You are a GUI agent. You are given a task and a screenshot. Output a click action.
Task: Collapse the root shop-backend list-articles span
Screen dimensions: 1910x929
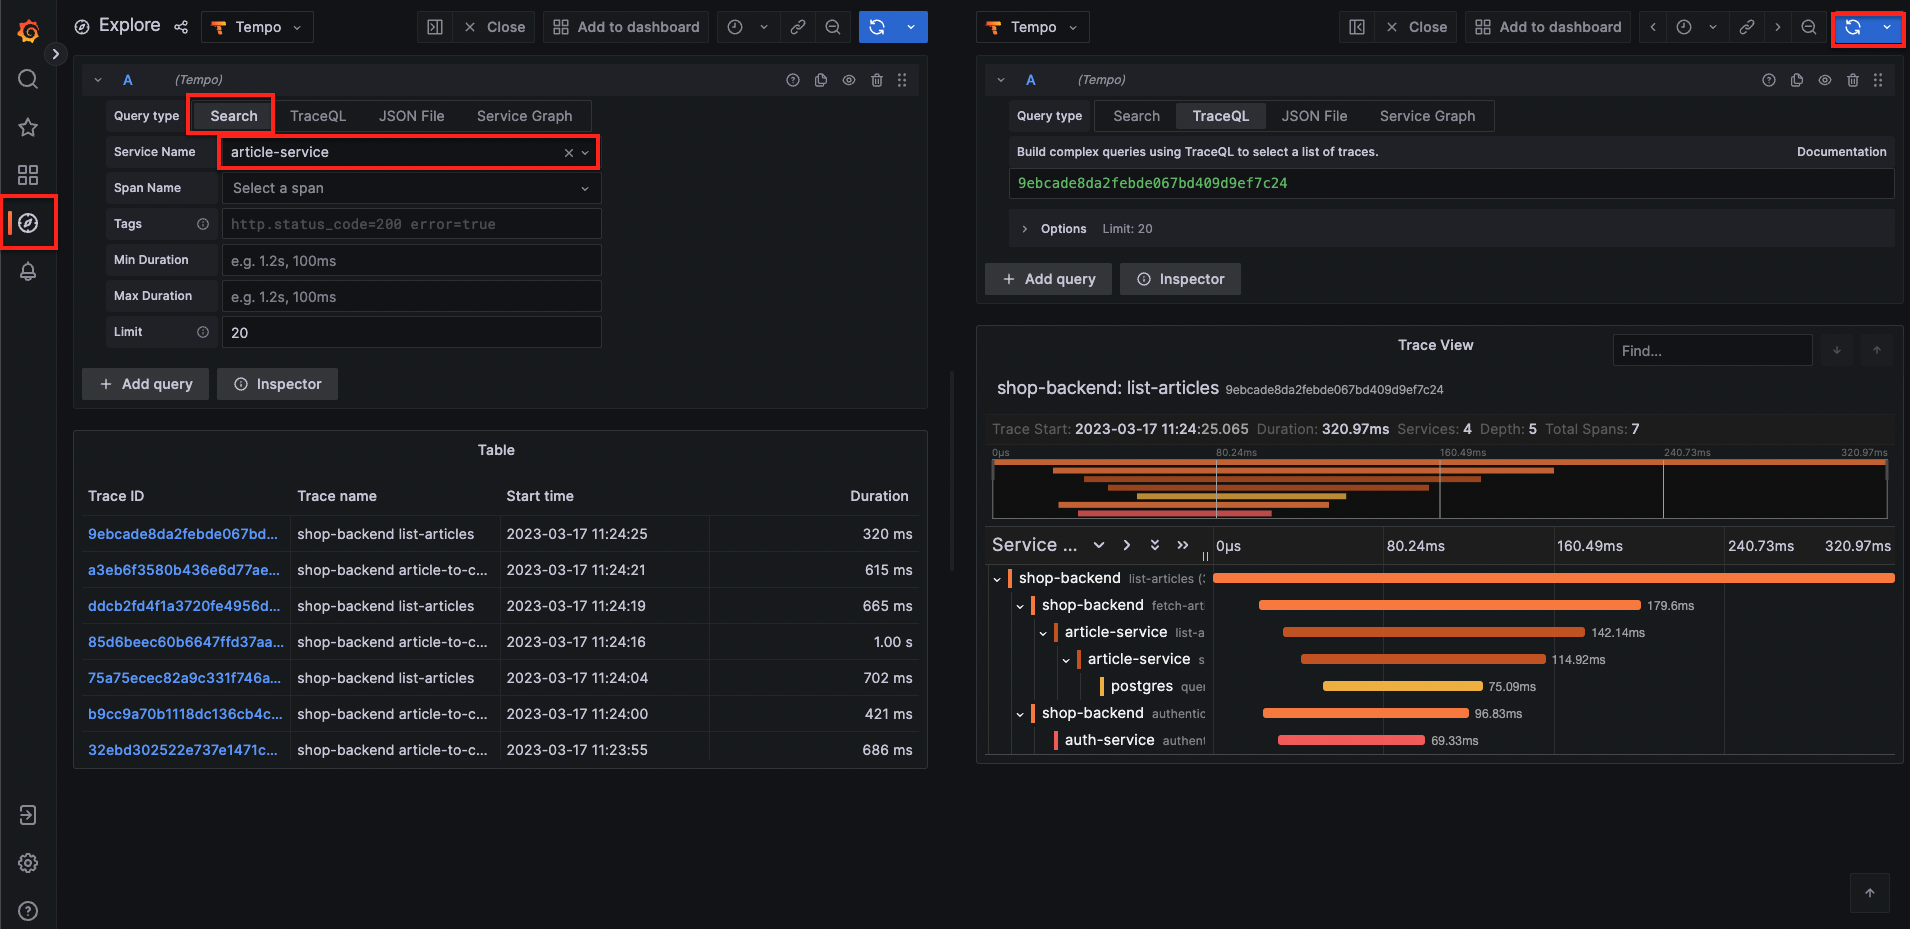coord(997,579)
